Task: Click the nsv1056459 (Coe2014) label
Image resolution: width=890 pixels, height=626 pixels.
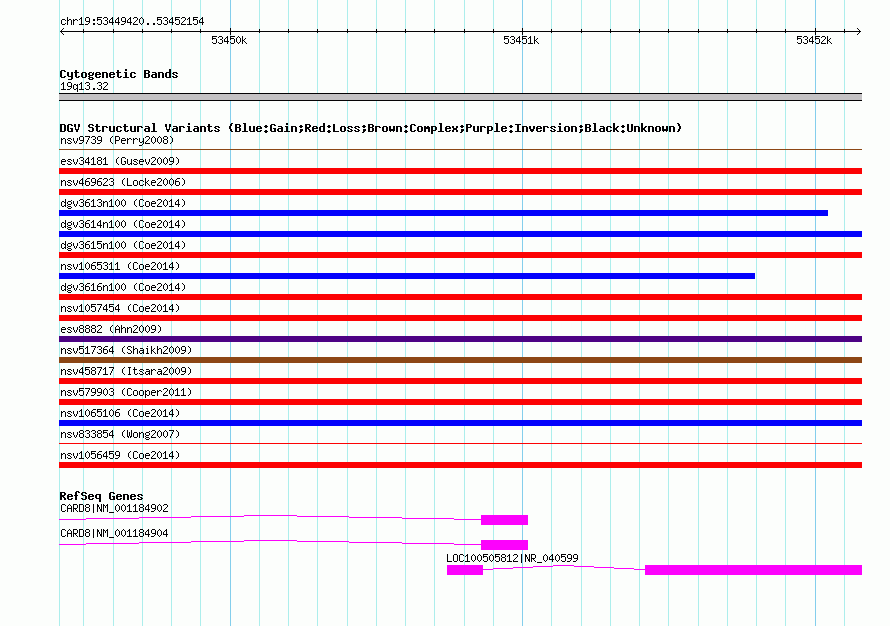Action: coord(120,455)
